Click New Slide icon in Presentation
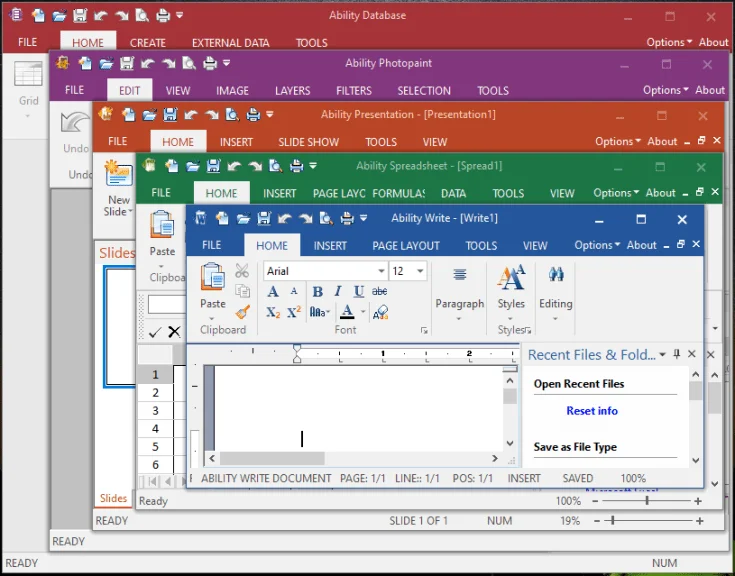 click(x=118, y=174)
